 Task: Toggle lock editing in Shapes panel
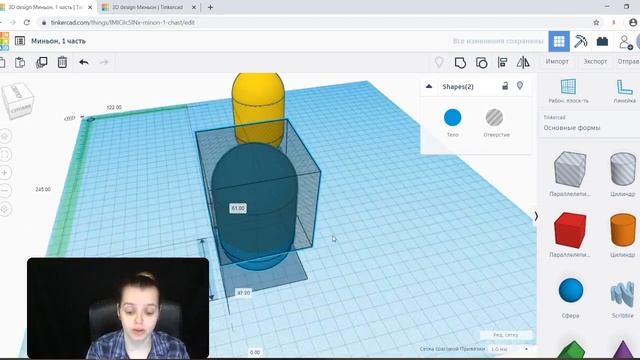(x=505, y=86)
